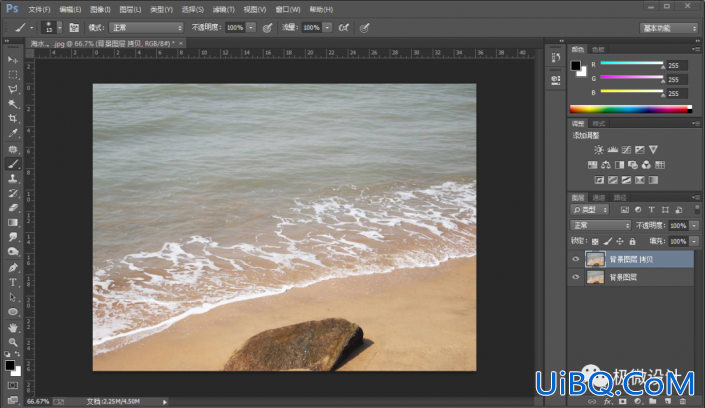Viewport: 705px width, 408px height.
Task: Open the brush opacity slider arrow
Action: (x=251, y=28)
